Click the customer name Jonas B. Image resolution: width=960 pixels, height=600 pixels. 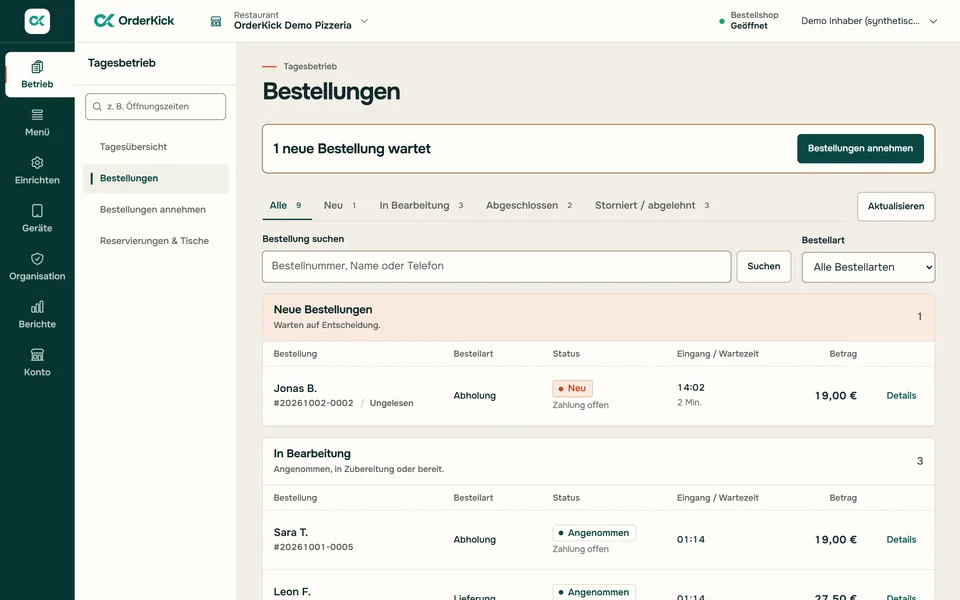pyautogui.click(x=295, y=388)
